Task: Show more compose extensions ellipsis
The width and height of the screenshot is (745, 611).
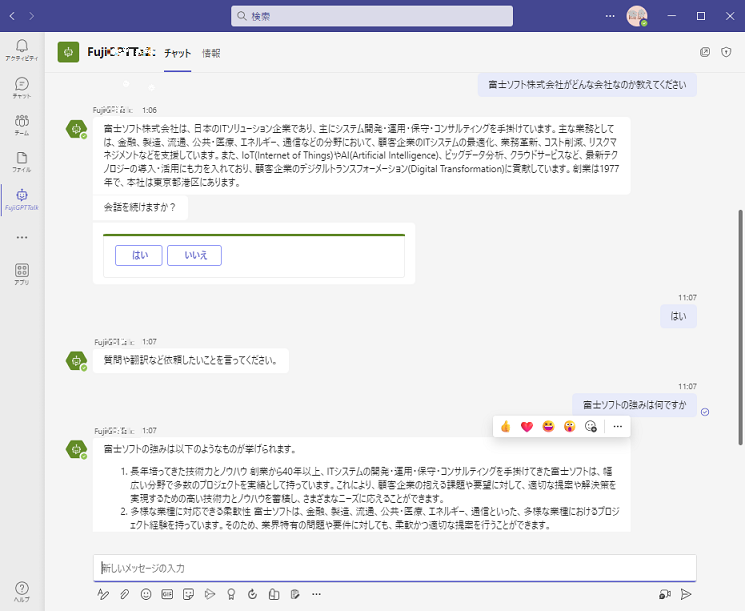Action: (316, 594)
